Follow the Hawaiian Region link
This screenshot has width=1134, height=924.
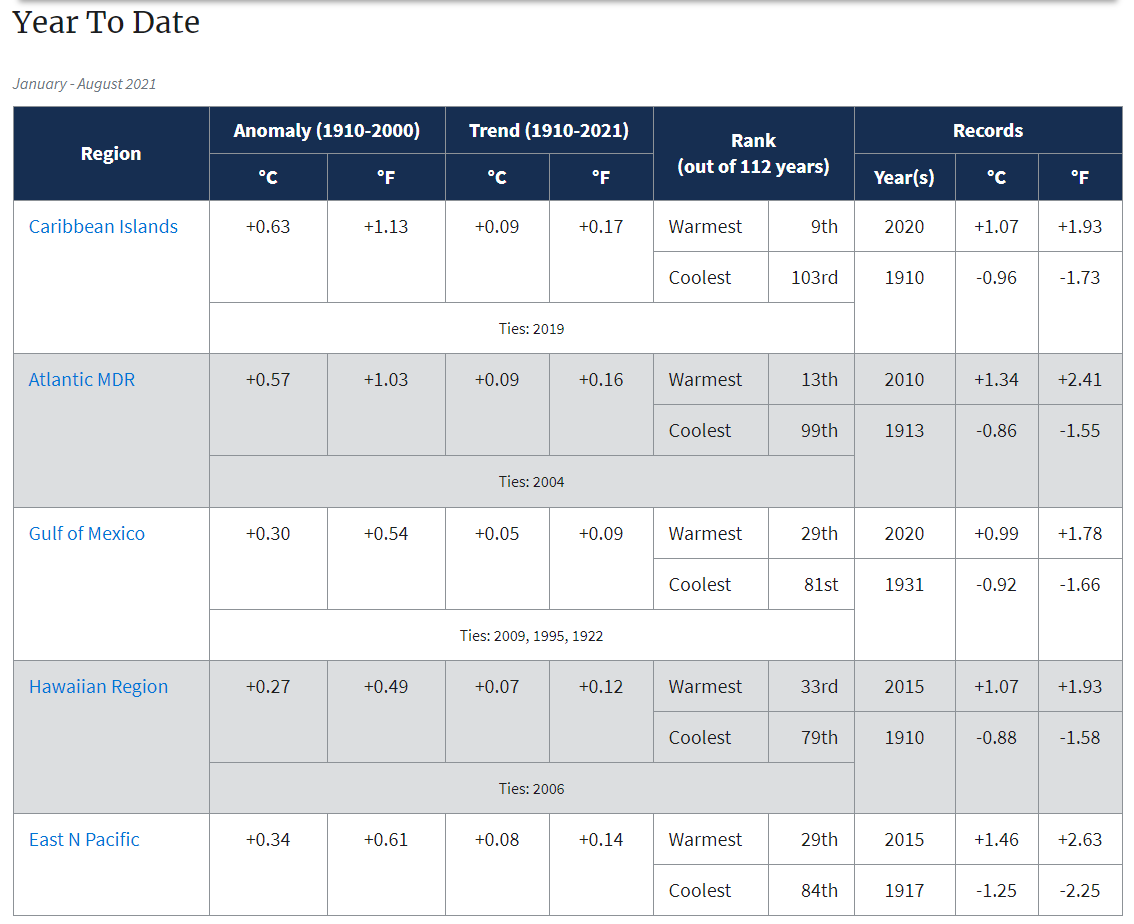click(x=98, y=687)
